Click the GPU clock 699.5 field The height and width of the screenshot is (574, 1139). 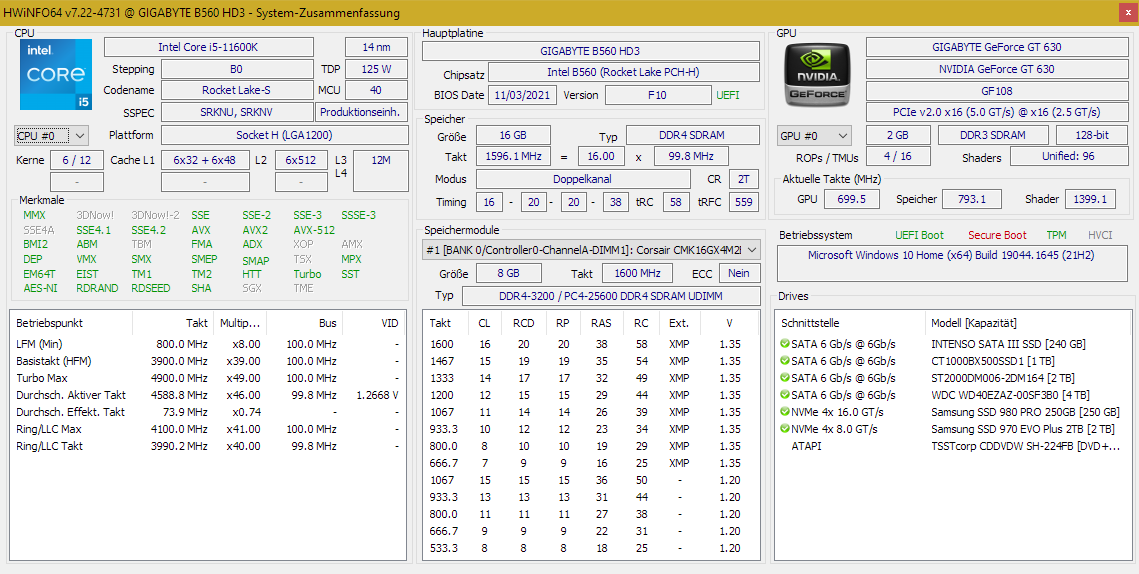(851, 199)
